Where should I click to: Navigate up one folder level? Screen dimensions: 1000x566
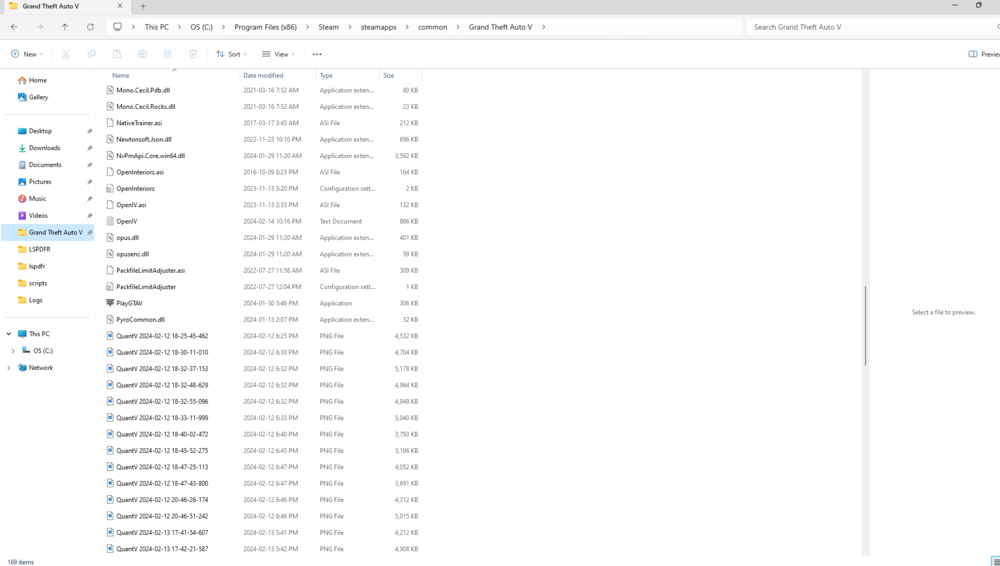(64, 27)
